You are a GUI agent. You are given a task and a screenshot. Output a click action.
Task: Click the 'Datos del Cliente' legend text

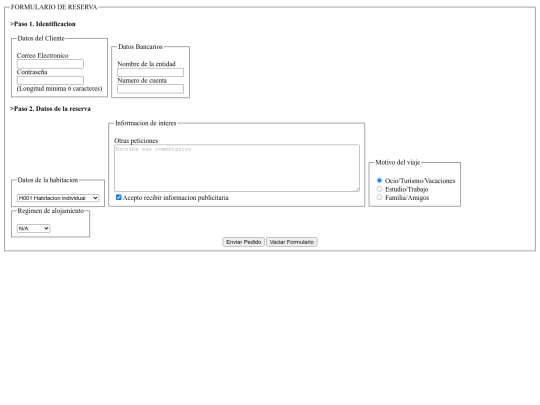tap(41, 38)
